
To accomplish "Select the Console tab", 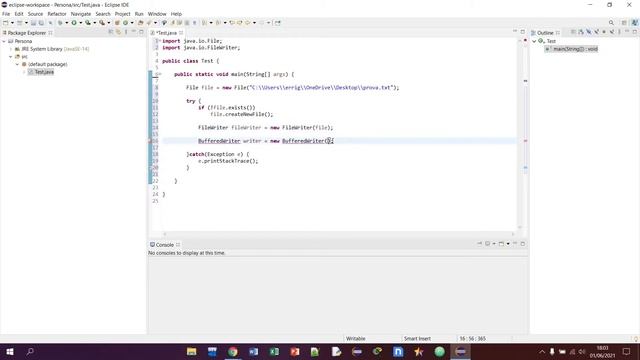I will (165, 245).
